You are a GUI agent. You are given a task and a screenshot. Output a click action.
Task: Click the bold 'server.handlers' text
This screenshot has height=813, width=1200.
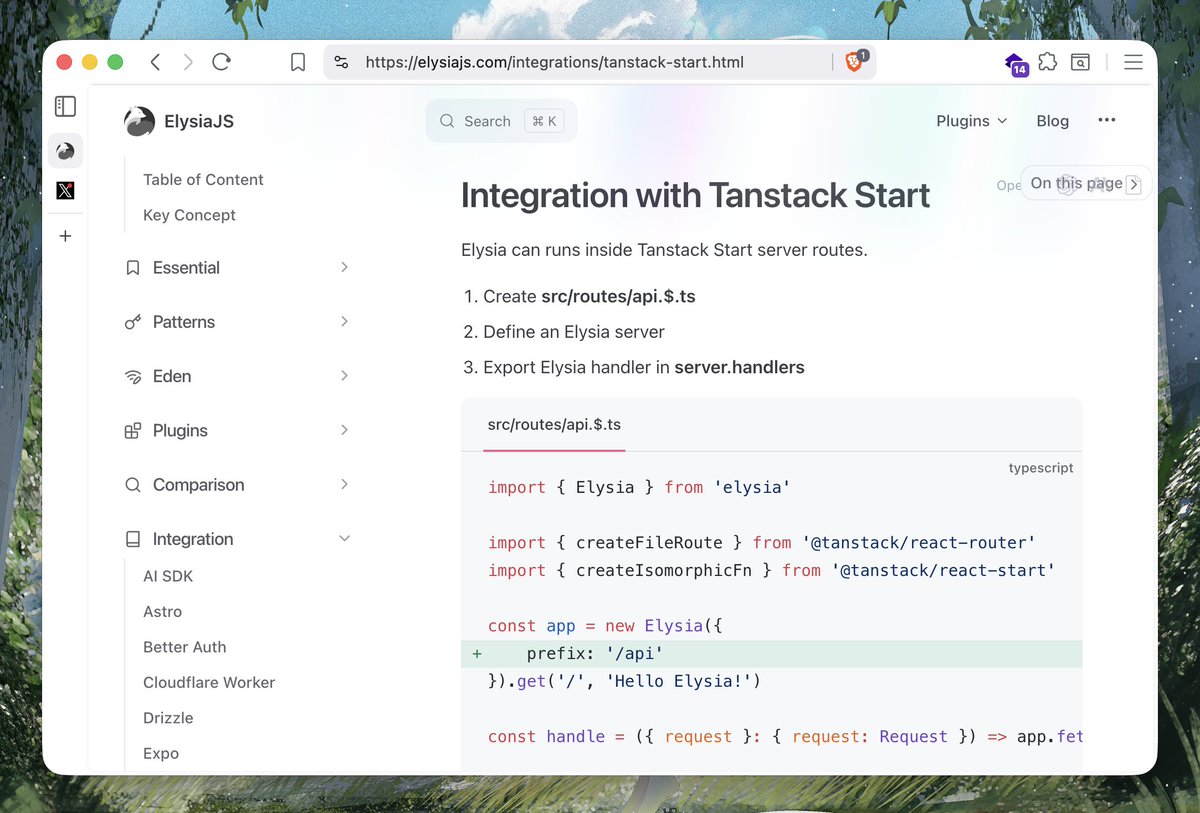coord(739,367)
